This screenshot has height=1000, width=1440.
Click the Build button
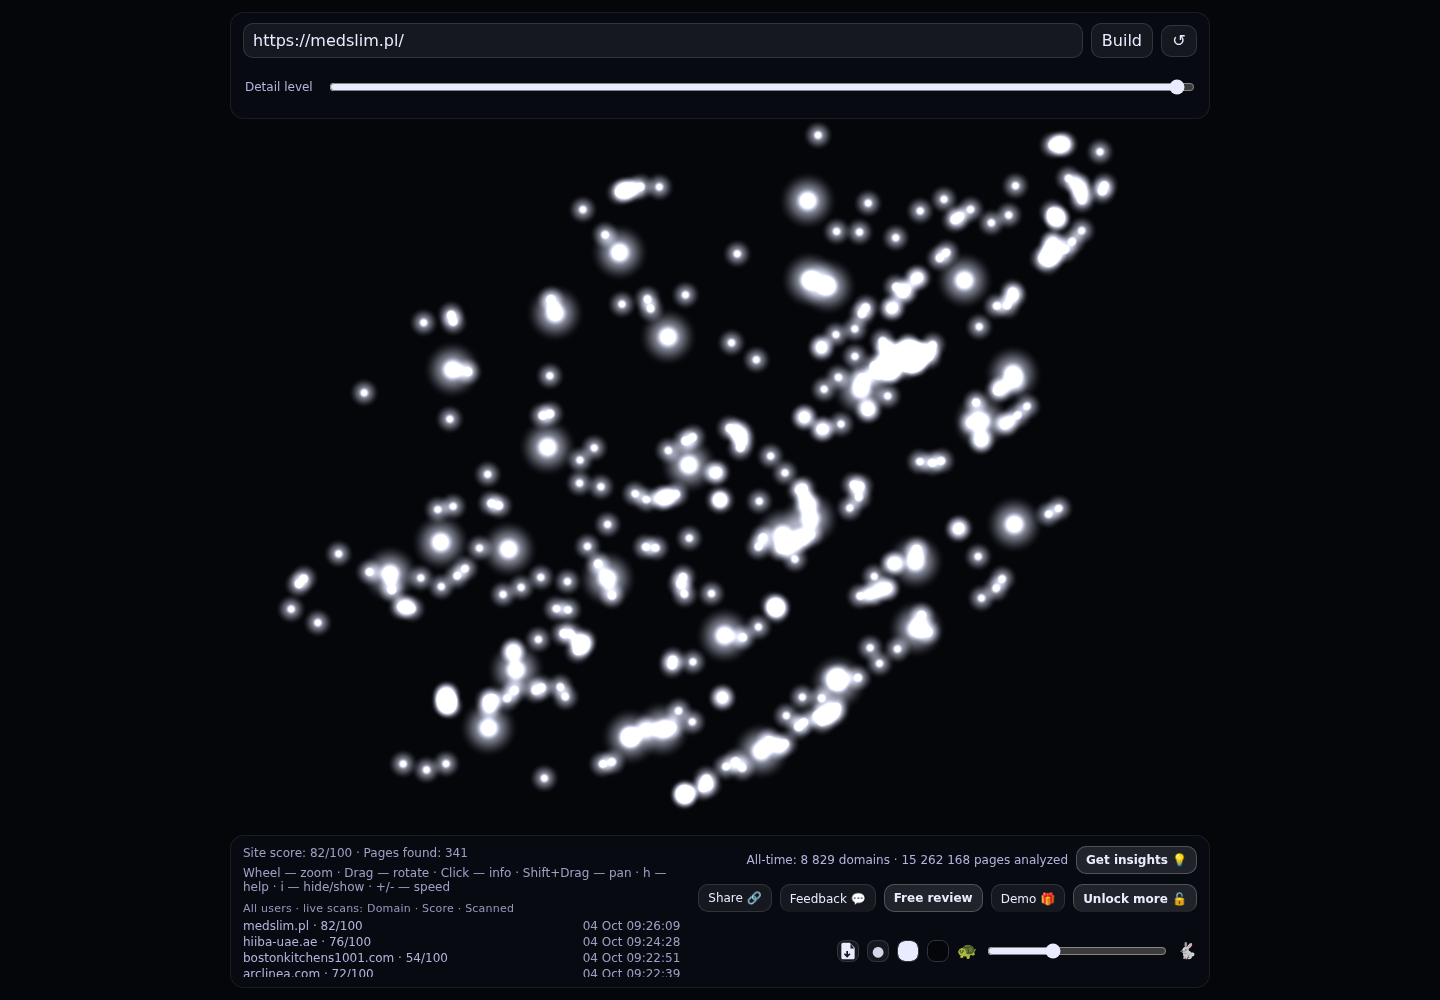click(x=1121, y=40)
